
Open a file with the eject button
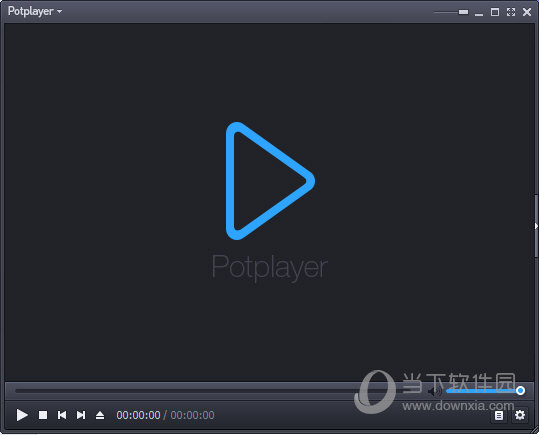pyautogui.click(x=100, y=415)
